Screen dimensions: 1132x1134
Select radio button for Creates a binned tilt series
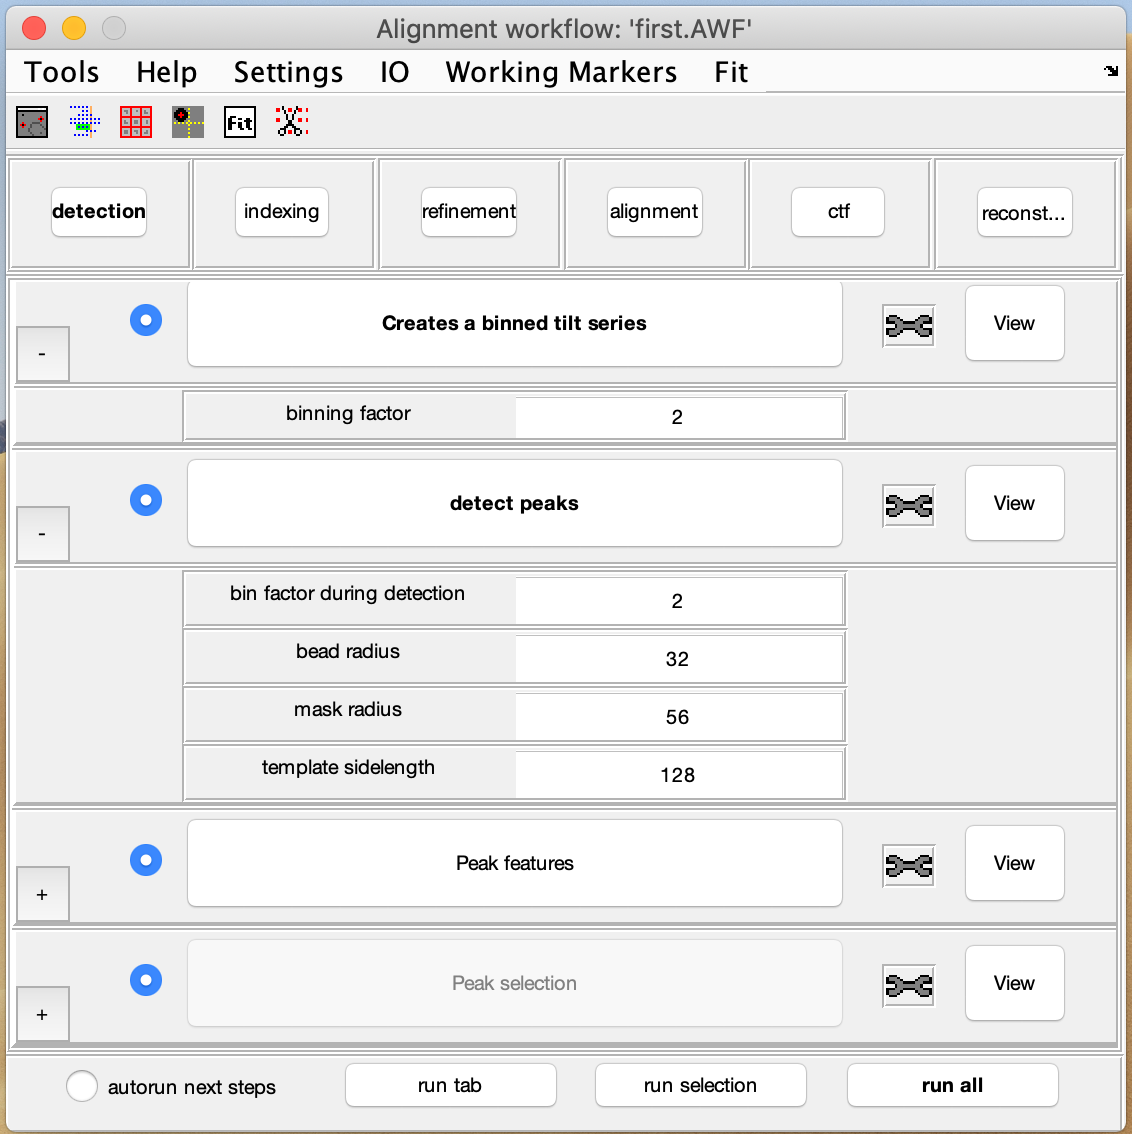click(x=146, y=320)
